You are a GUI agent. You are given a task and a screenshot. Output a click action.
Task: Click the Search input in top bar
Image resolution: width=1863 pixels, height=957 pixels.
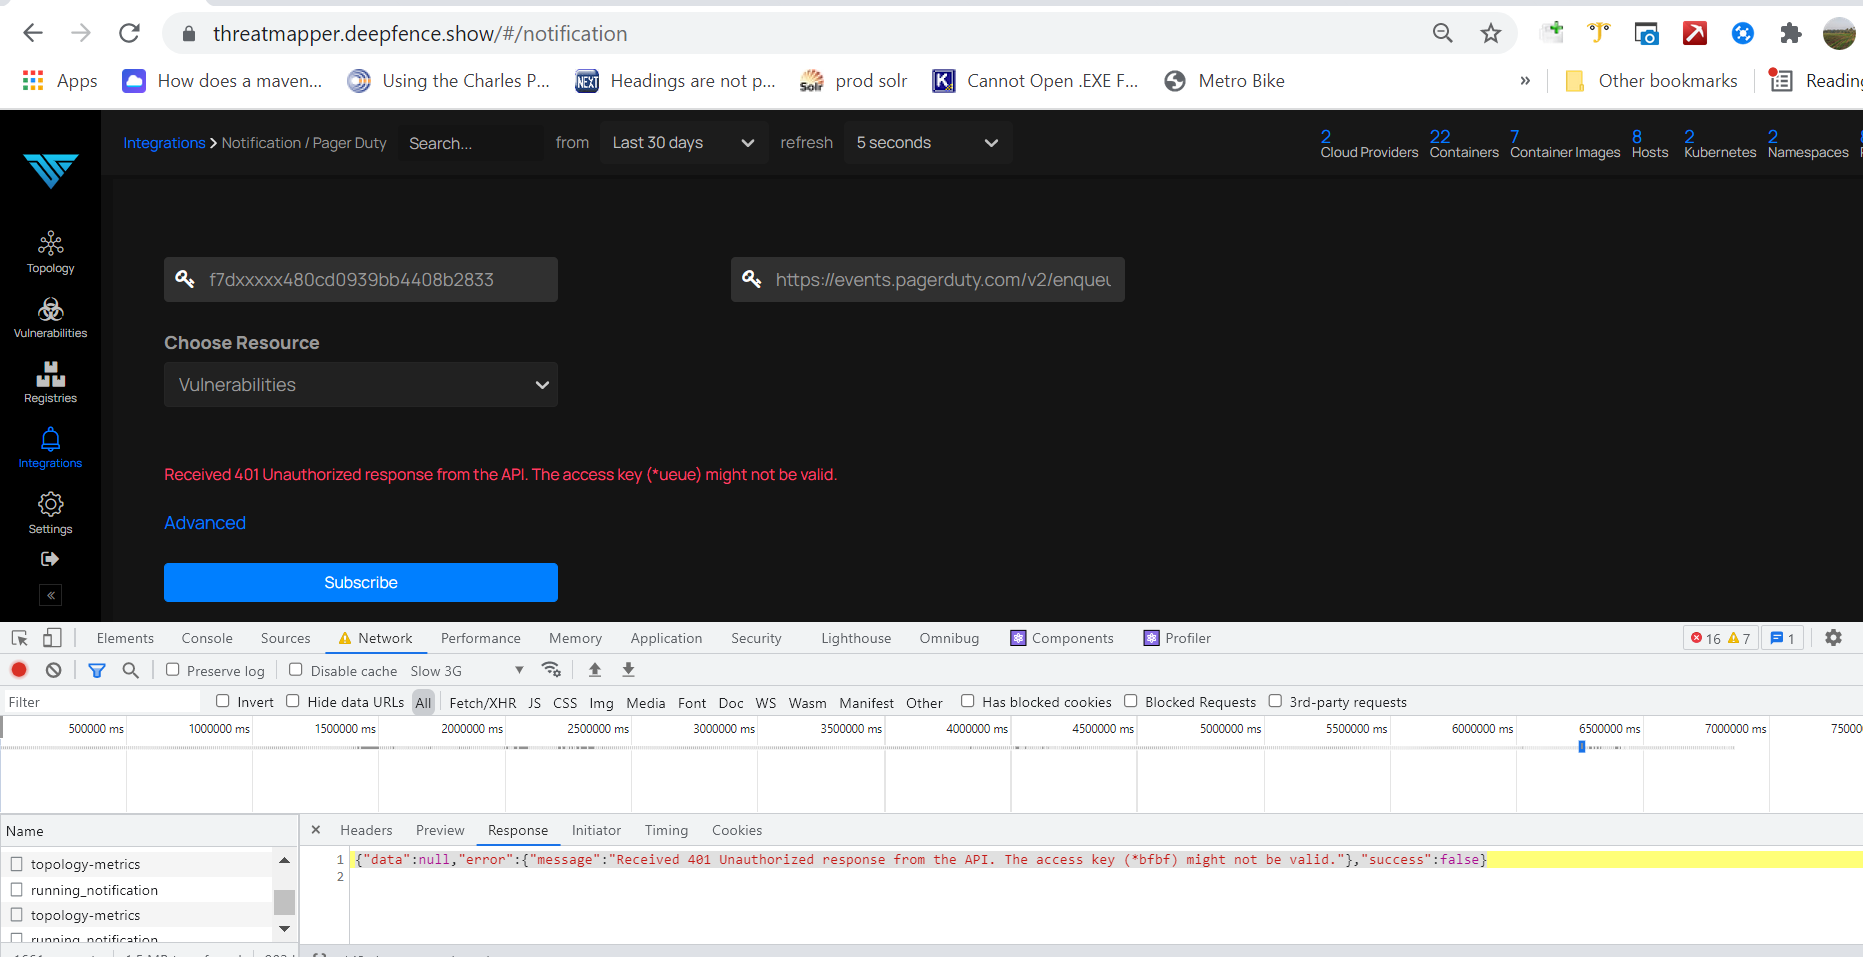[470, 143]
